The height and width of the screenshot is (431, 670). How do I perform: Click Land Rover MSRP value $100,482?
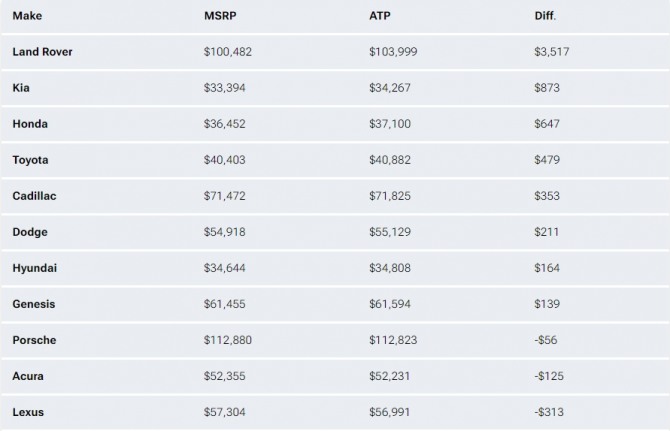click(x=228, y=52)
